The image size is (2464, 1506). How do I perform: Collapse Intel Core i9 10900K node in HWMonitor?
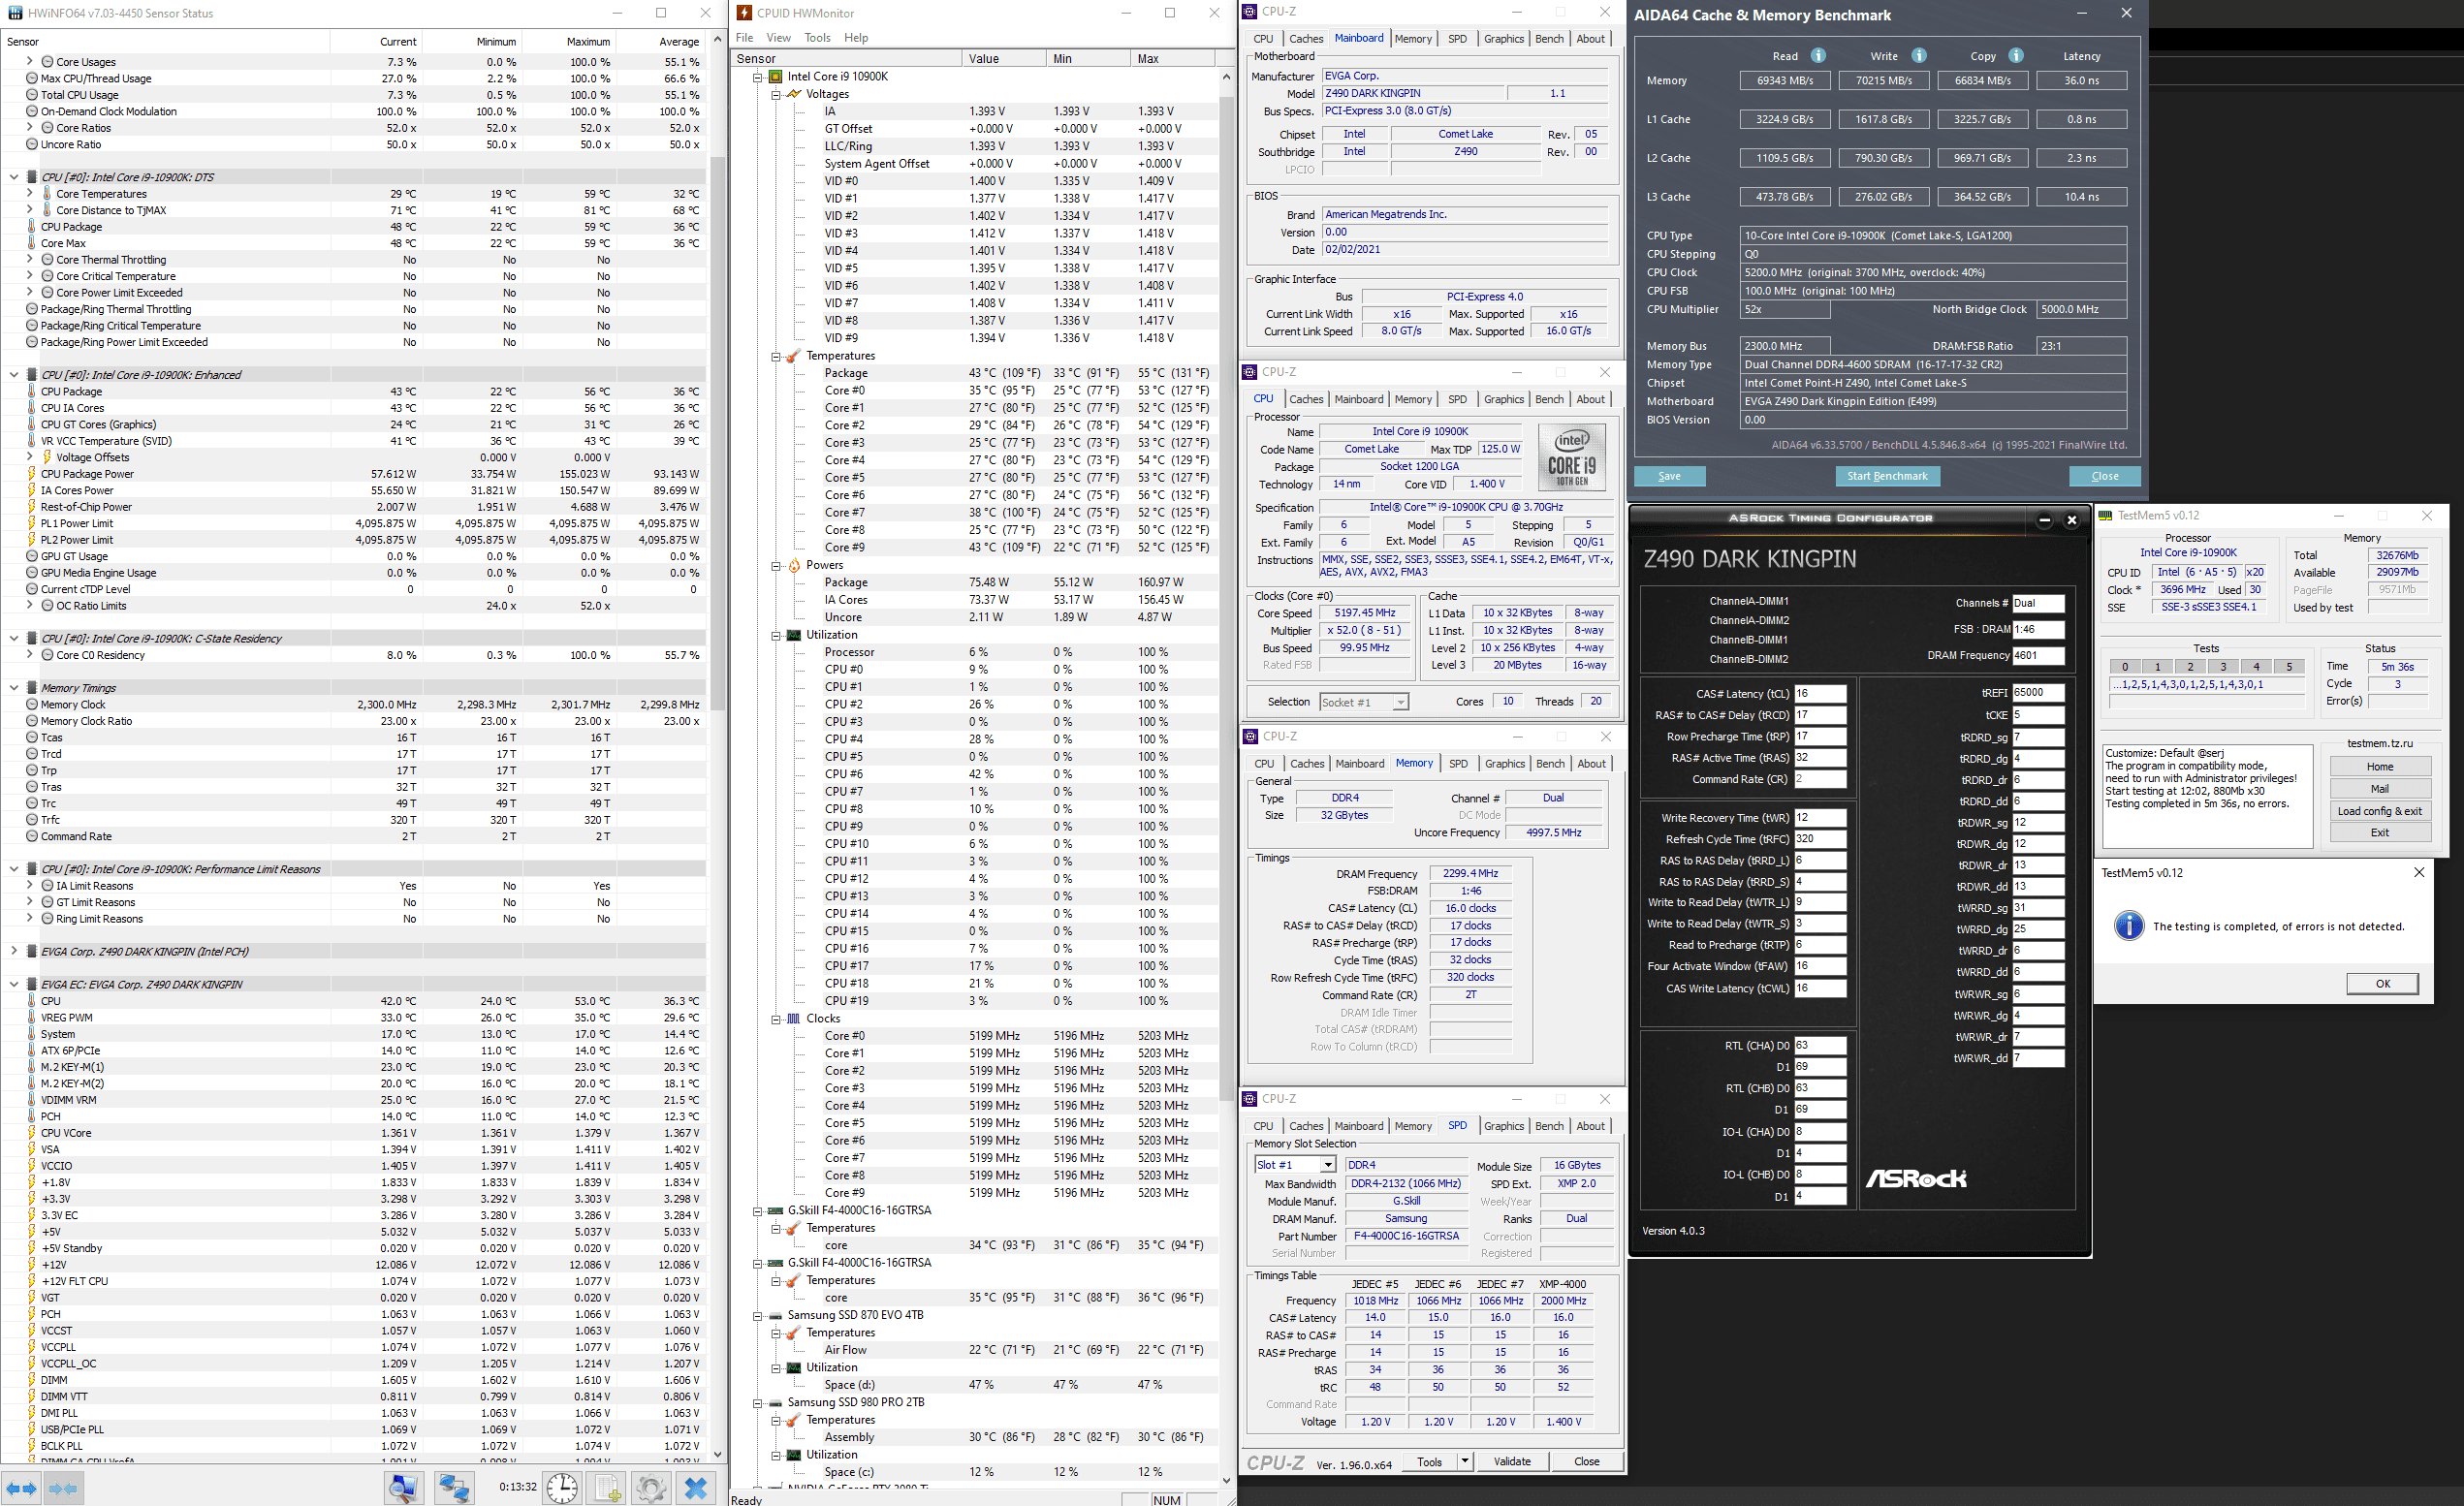(757, 77)
